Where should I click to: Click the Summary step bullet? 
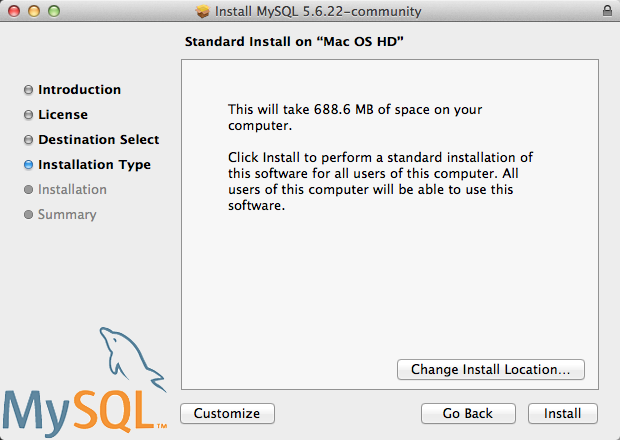tap(28, 214)
